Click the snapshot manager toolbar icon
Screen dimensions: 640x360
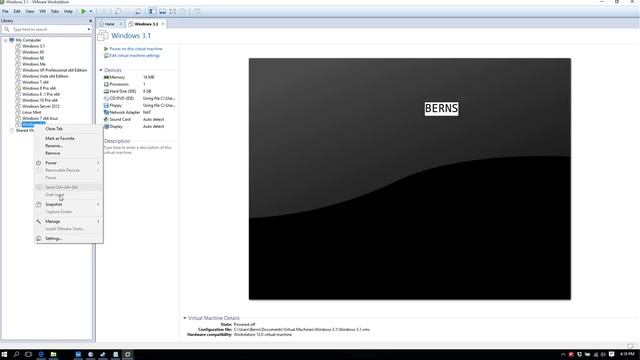(138, 11)
